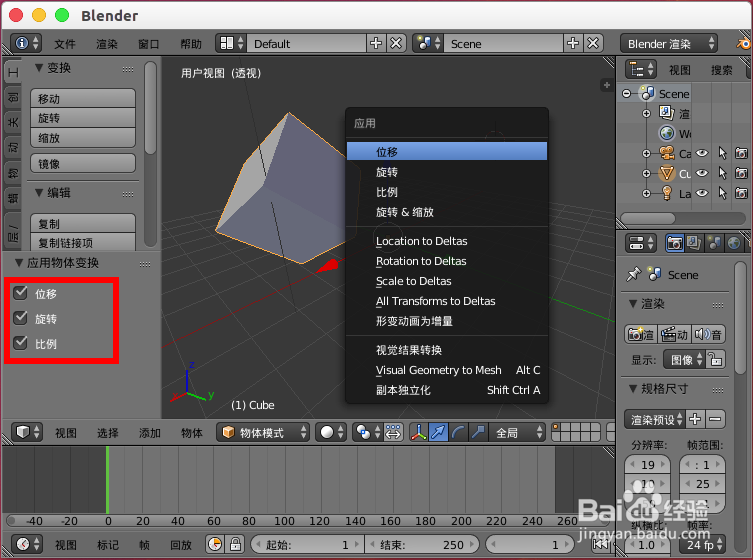The height and width of the screenshot is (560, 753).
Task: Toggle Camera visibility eye in outliner
Action: click(x=702, y=153)
